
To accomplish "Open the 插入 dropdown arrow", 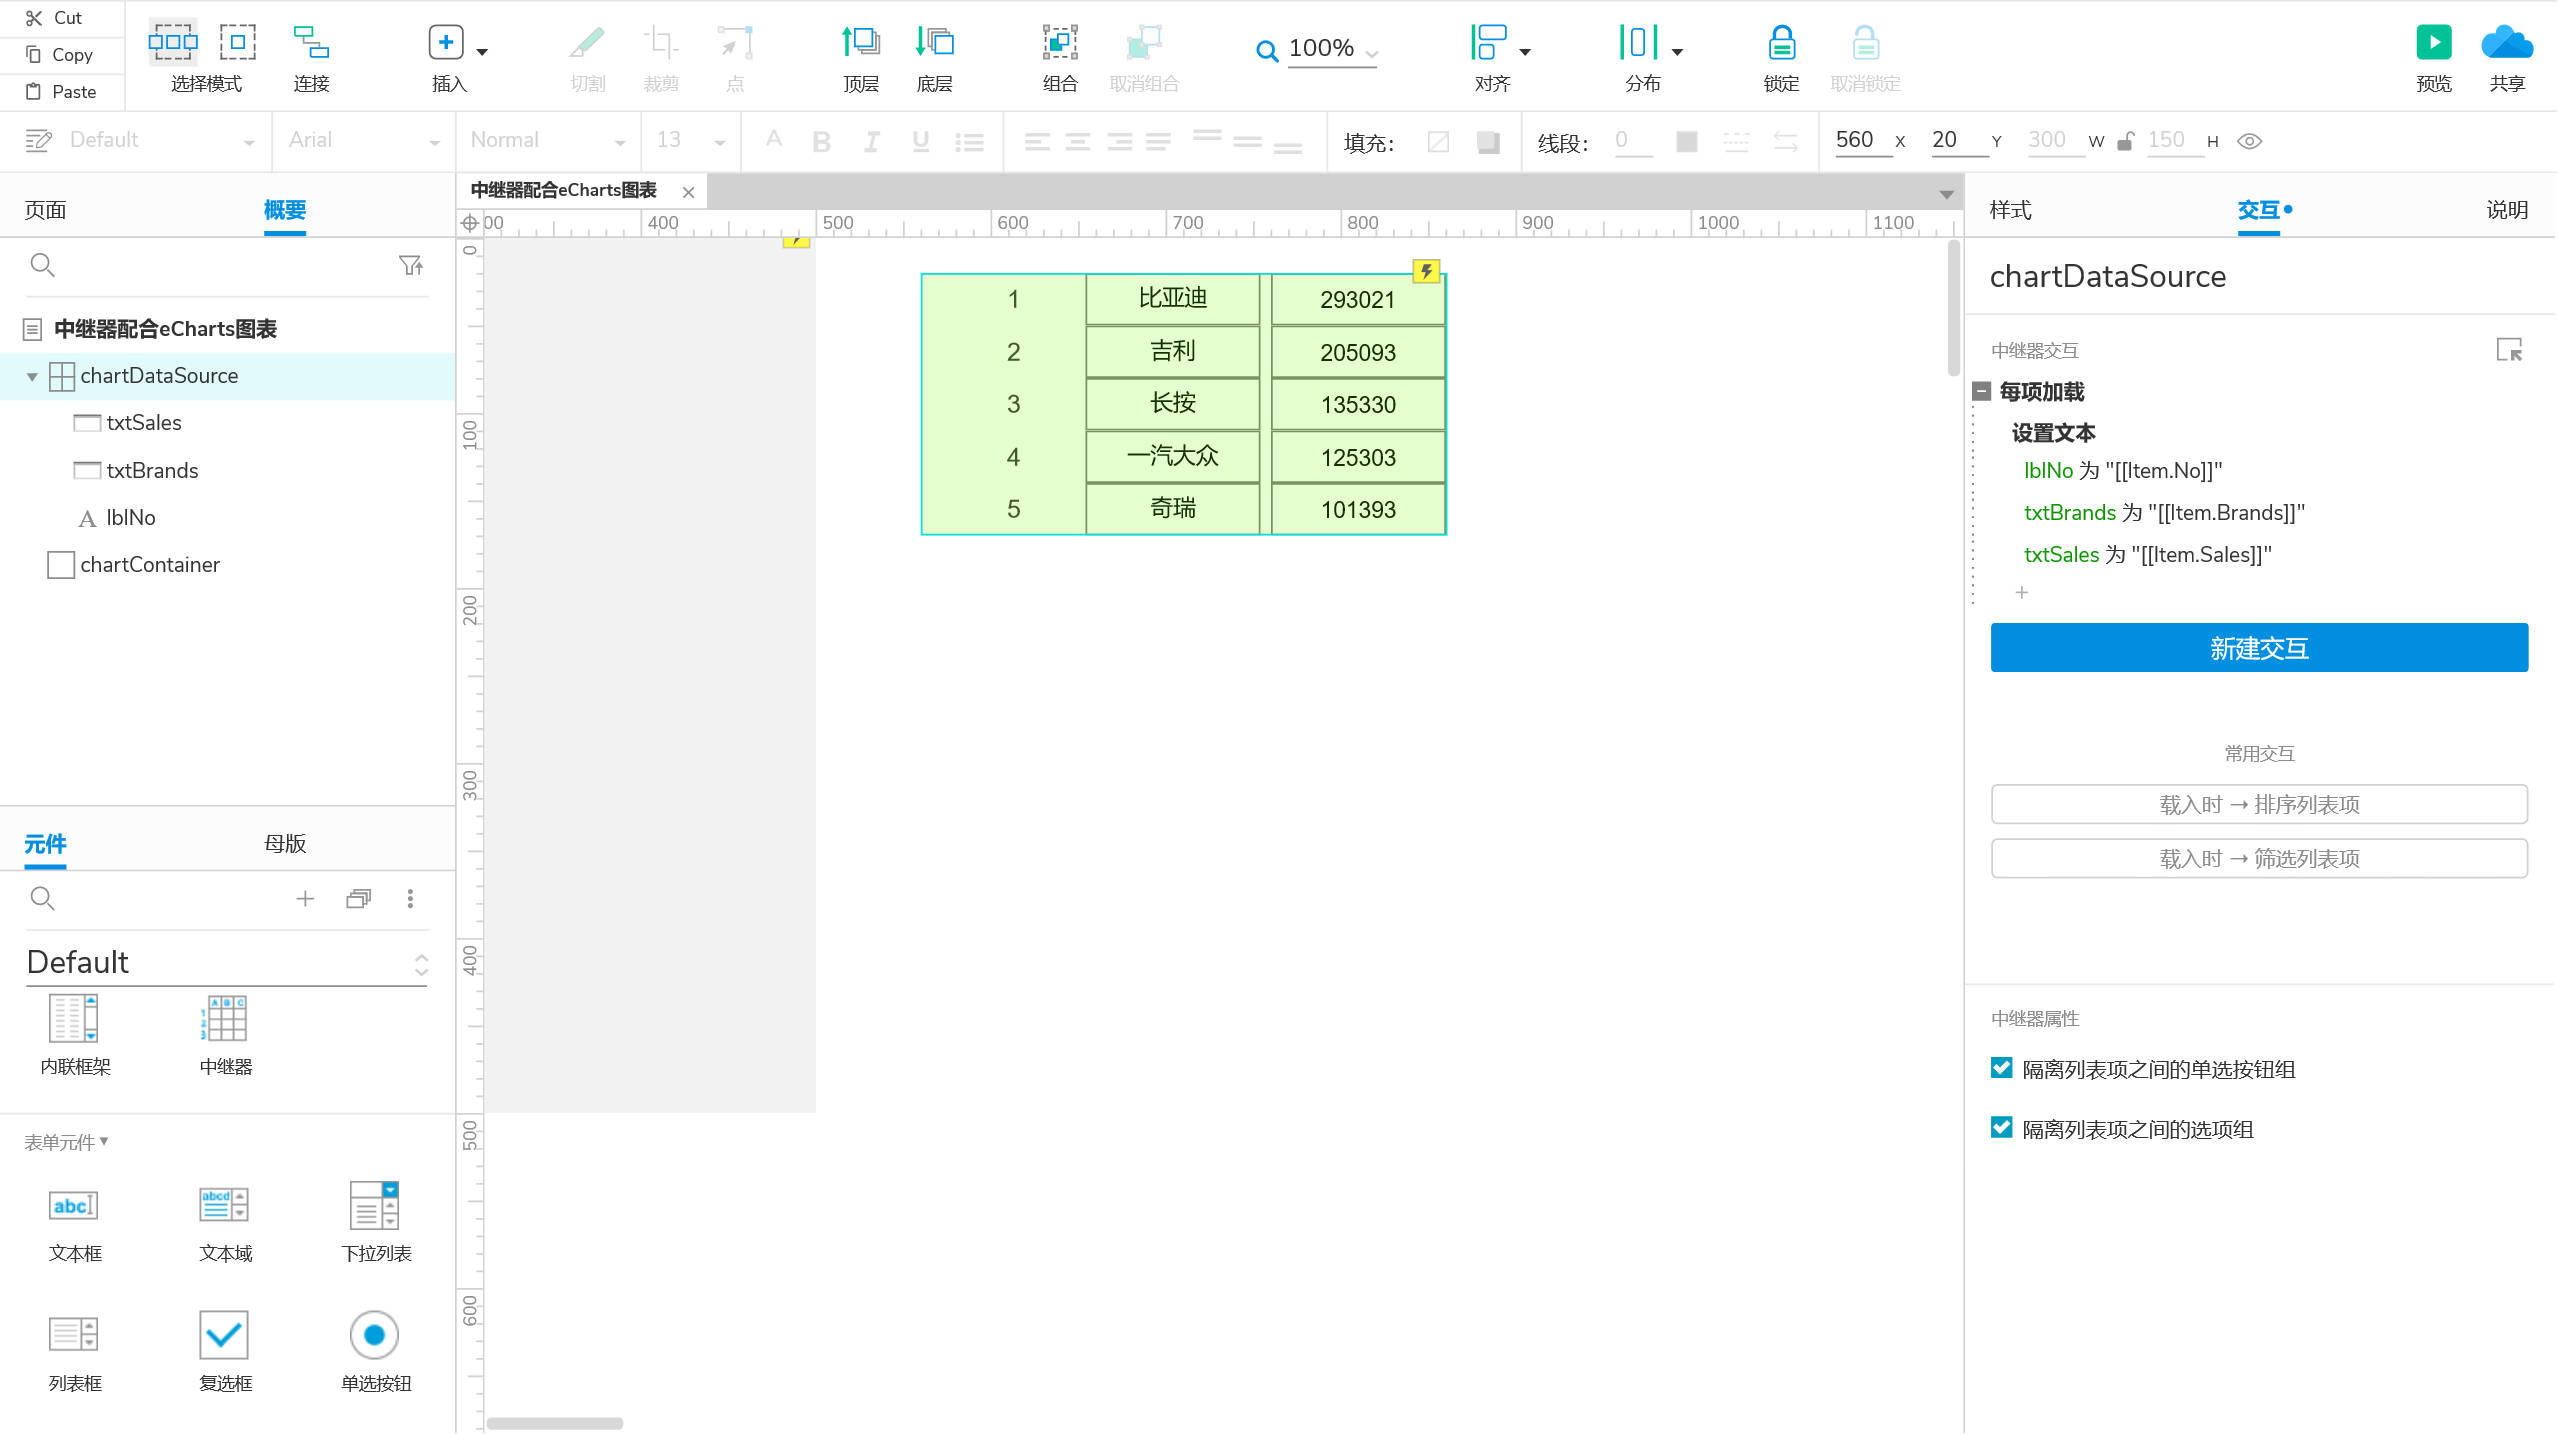I will click(482, 52).
